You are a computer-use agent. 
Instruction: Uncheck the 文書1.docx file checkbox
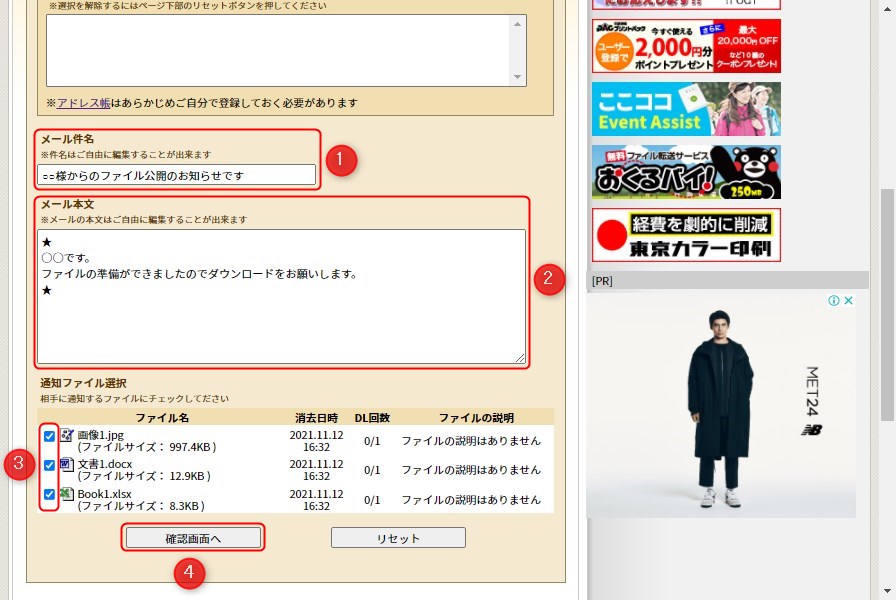coord(49,465)
